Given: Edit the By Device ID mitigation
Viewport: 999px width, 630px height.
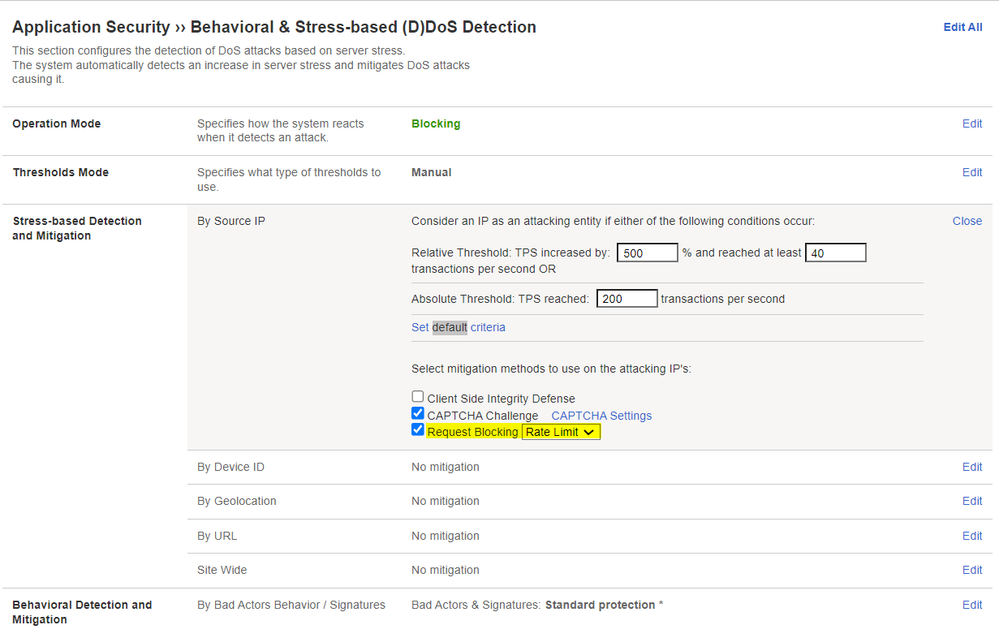Looking at the screenshot, I should (972, 467).
